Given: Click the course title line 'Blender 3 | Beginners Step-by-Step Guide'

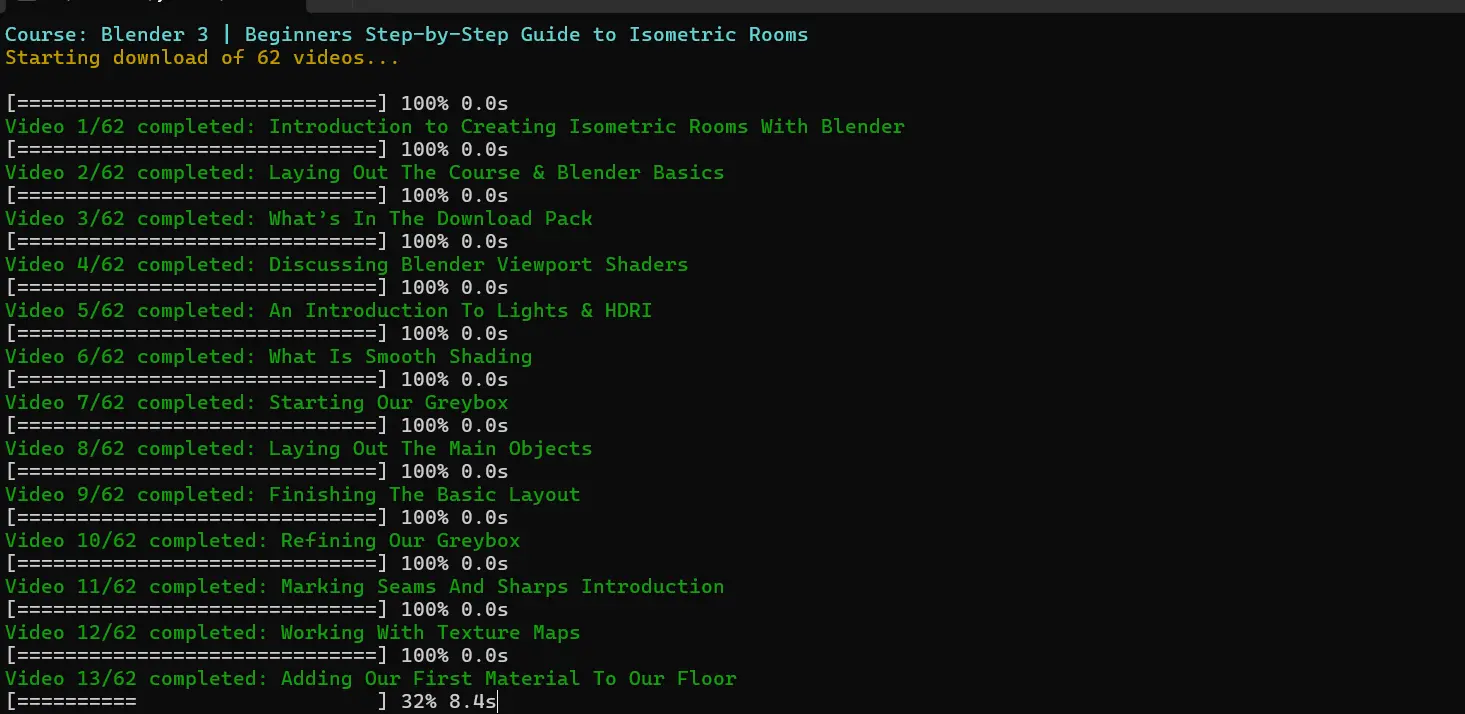Looking at the screenshot, I should [406, 35].
